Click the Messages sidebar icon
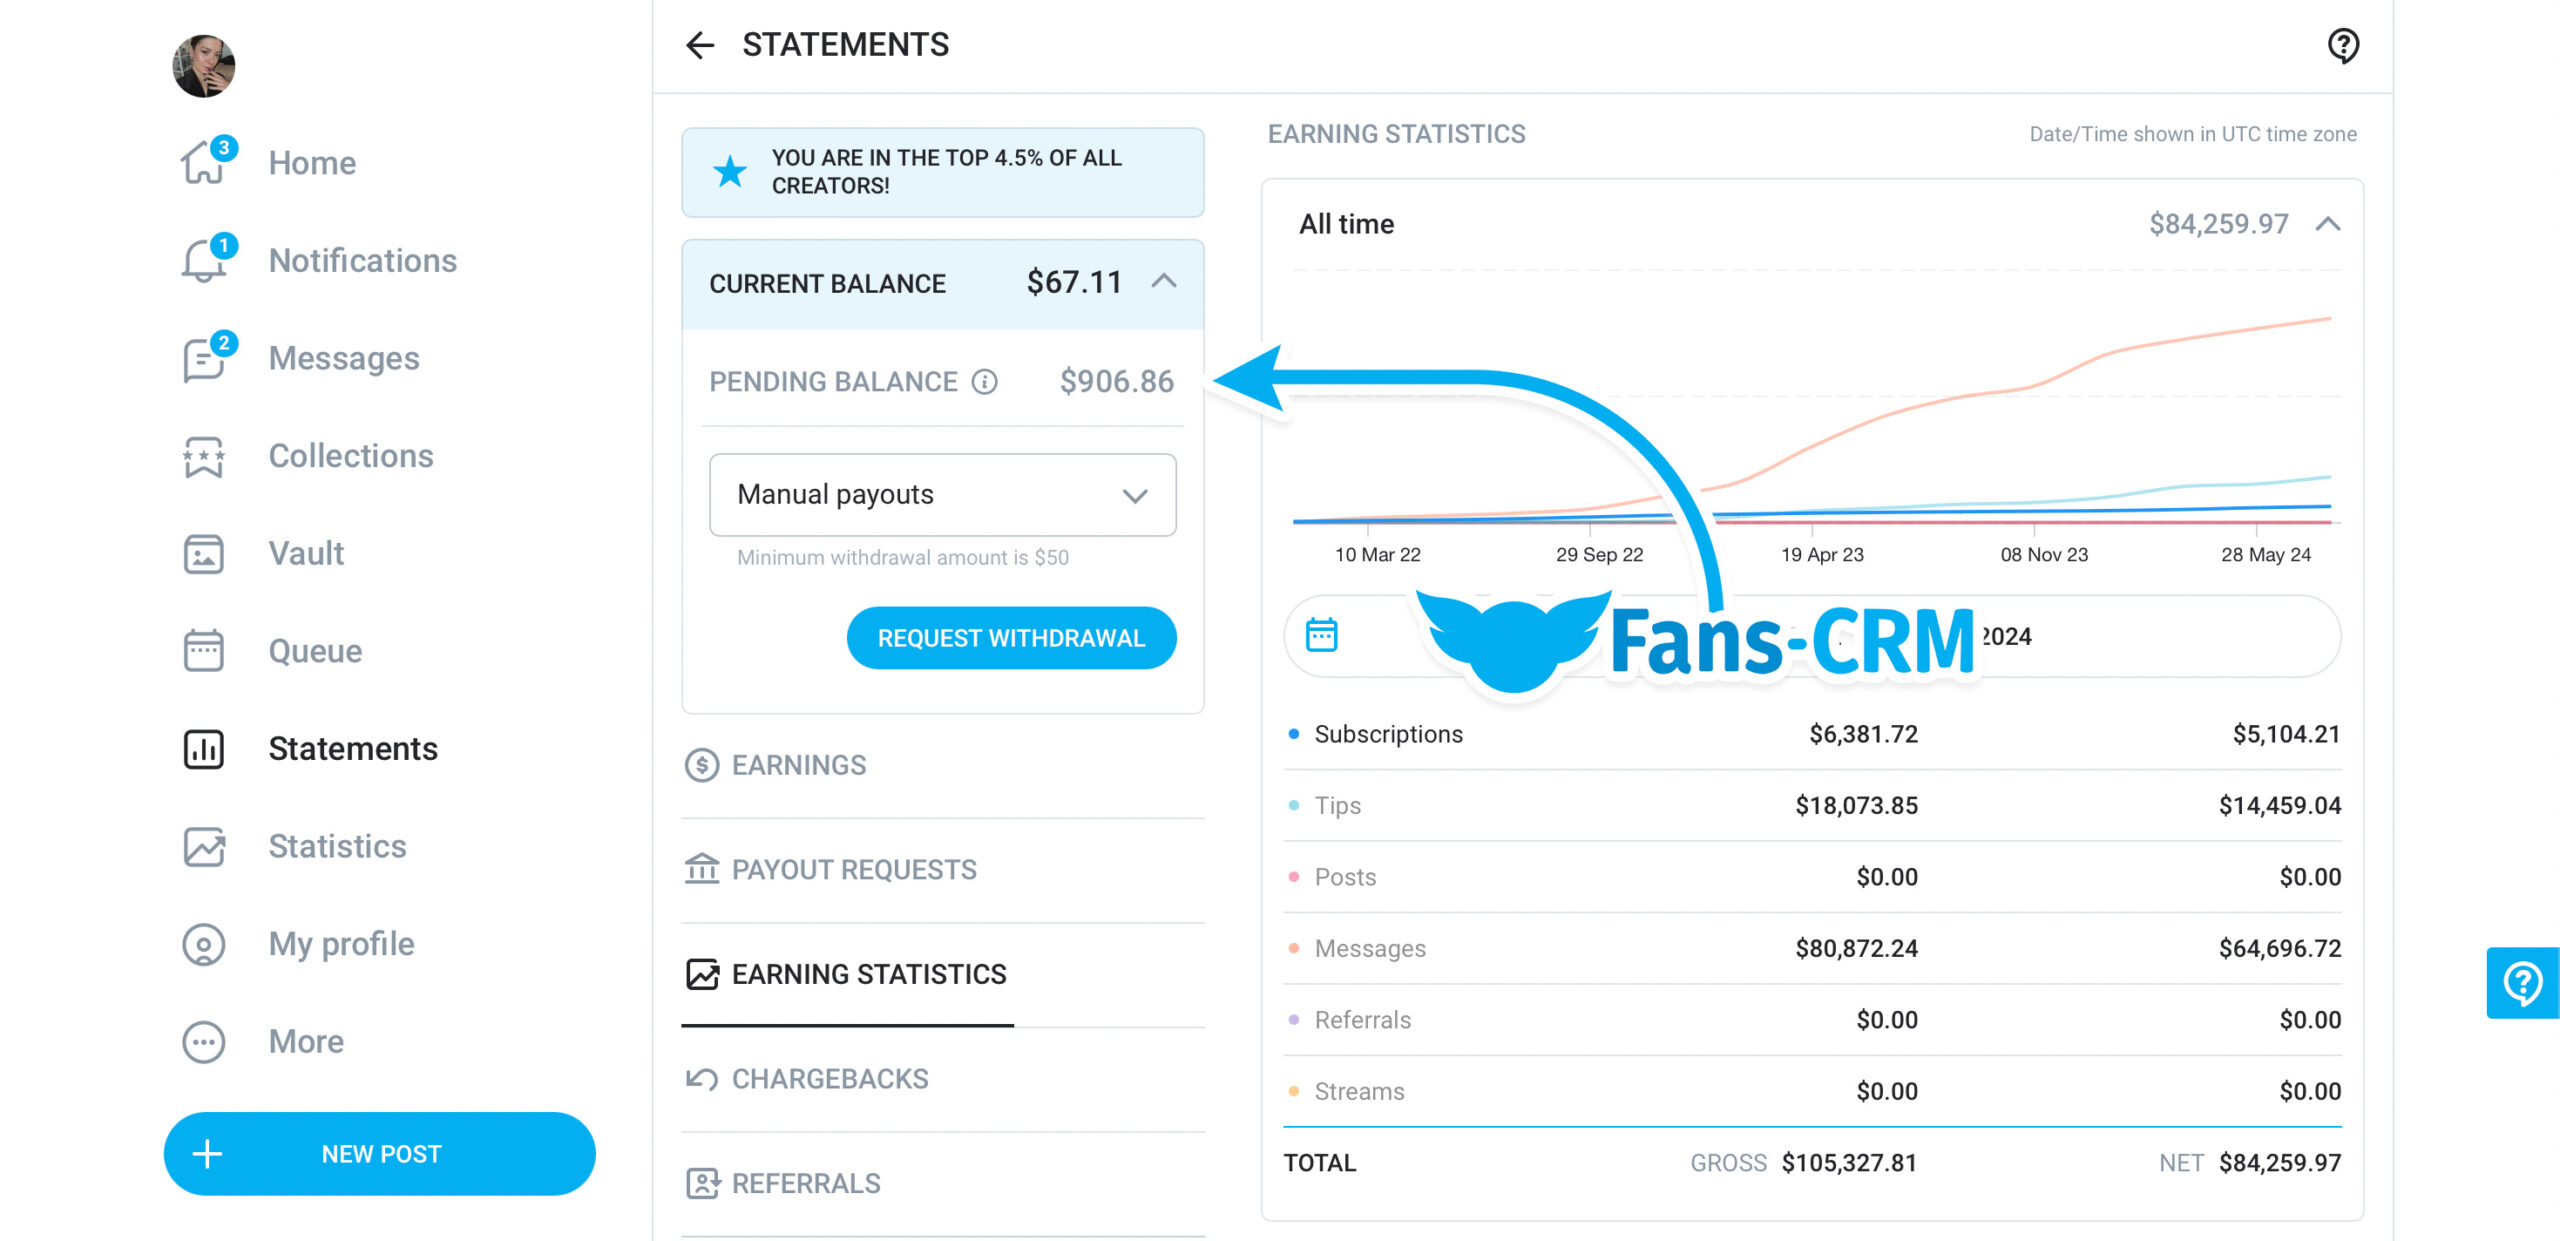The height and width of the screenshot is (1241, 2560). [x=204, y=359]
